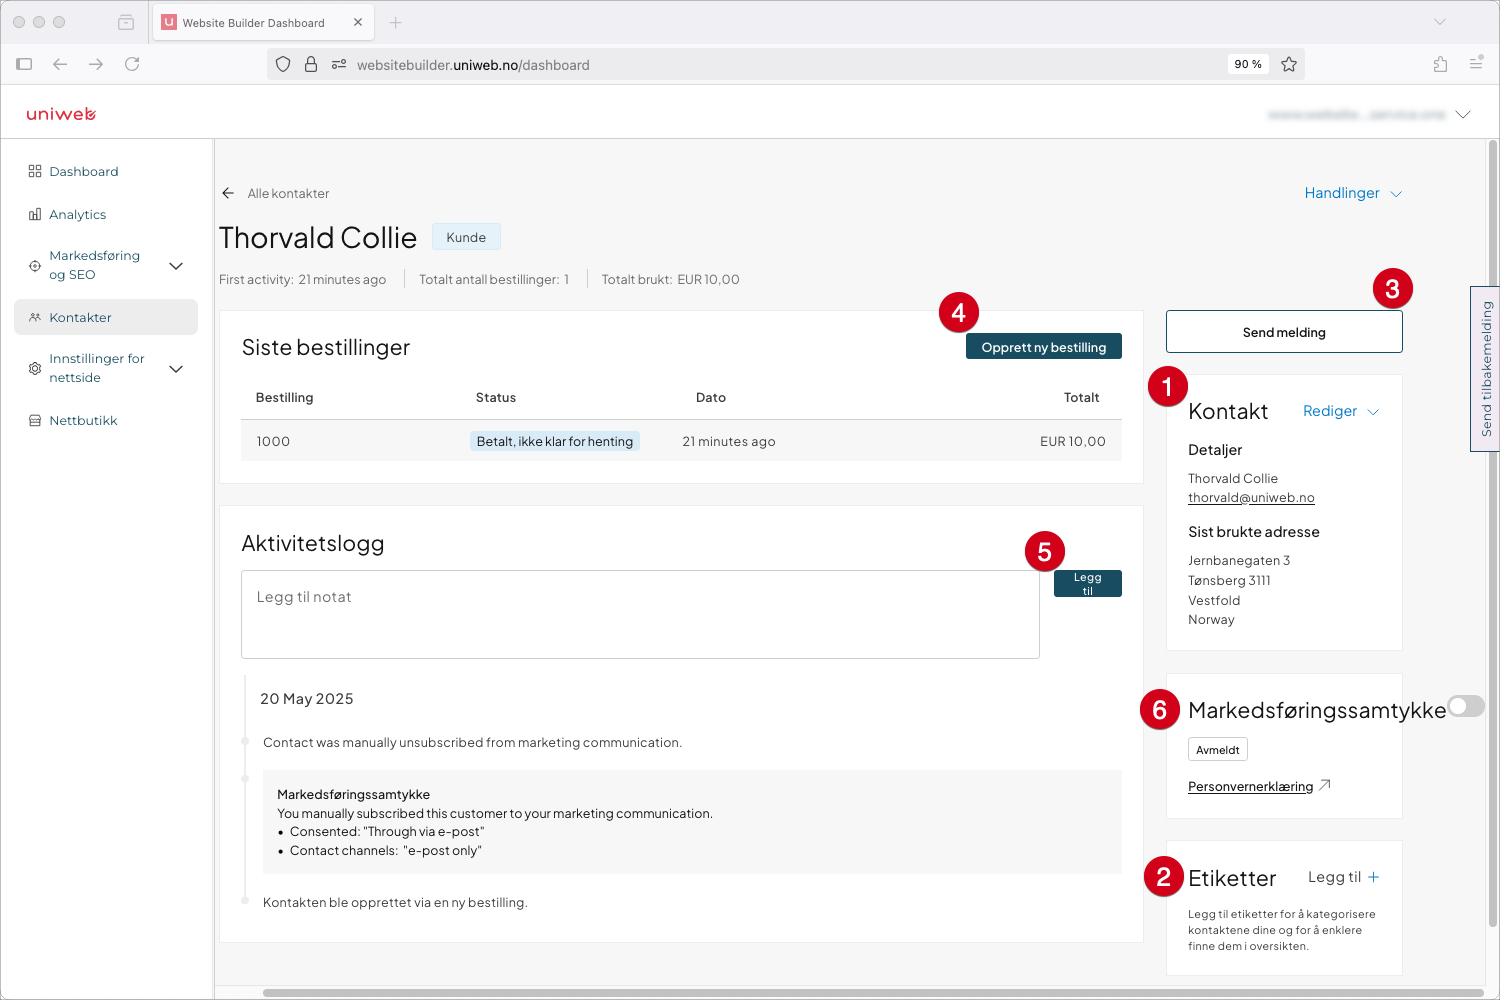Viewport: 1500px width, 1000px height.
Task: Click the Status column header
Action: (496, 398)
